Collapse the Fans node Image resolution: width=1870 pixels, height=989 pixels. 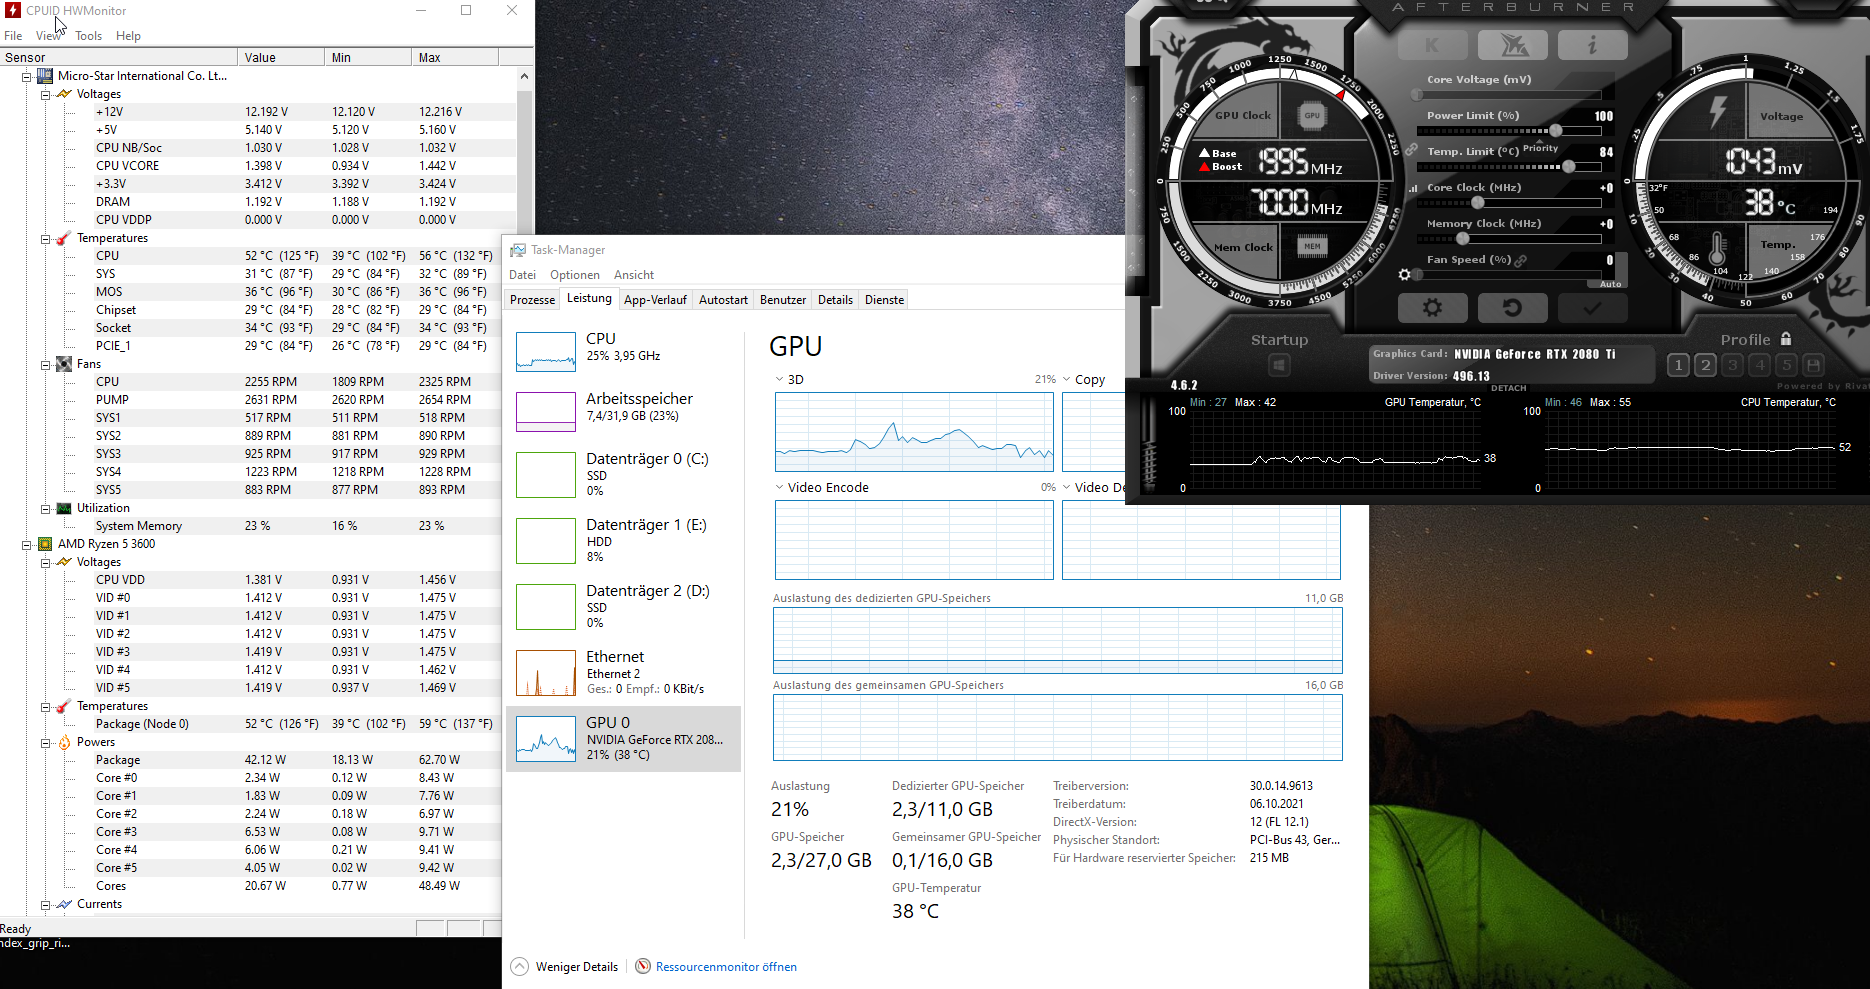pyautogui.click(x=45, y=365)
